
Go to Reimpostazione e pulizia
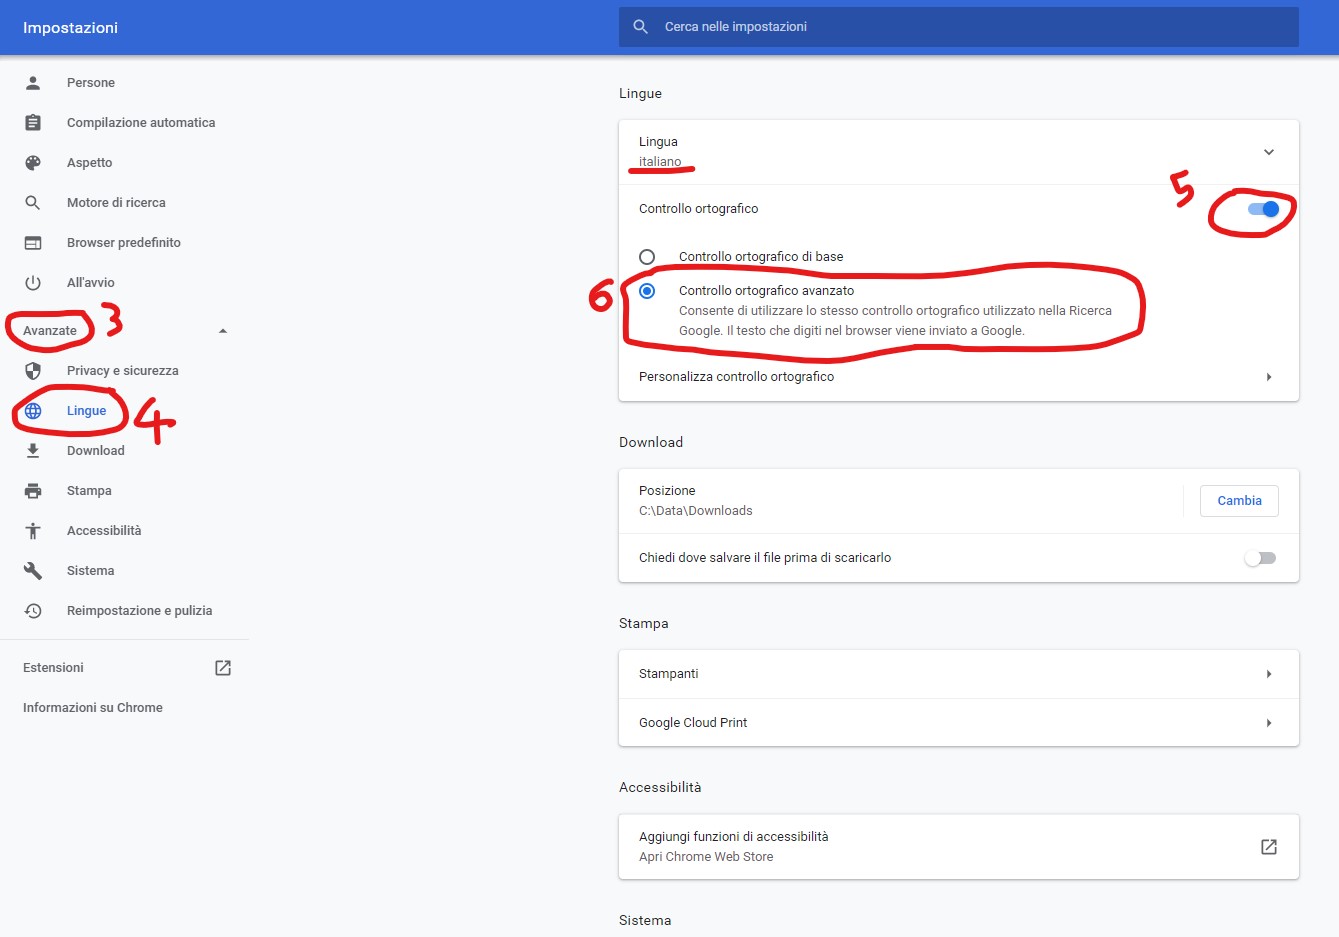[139, 611]
